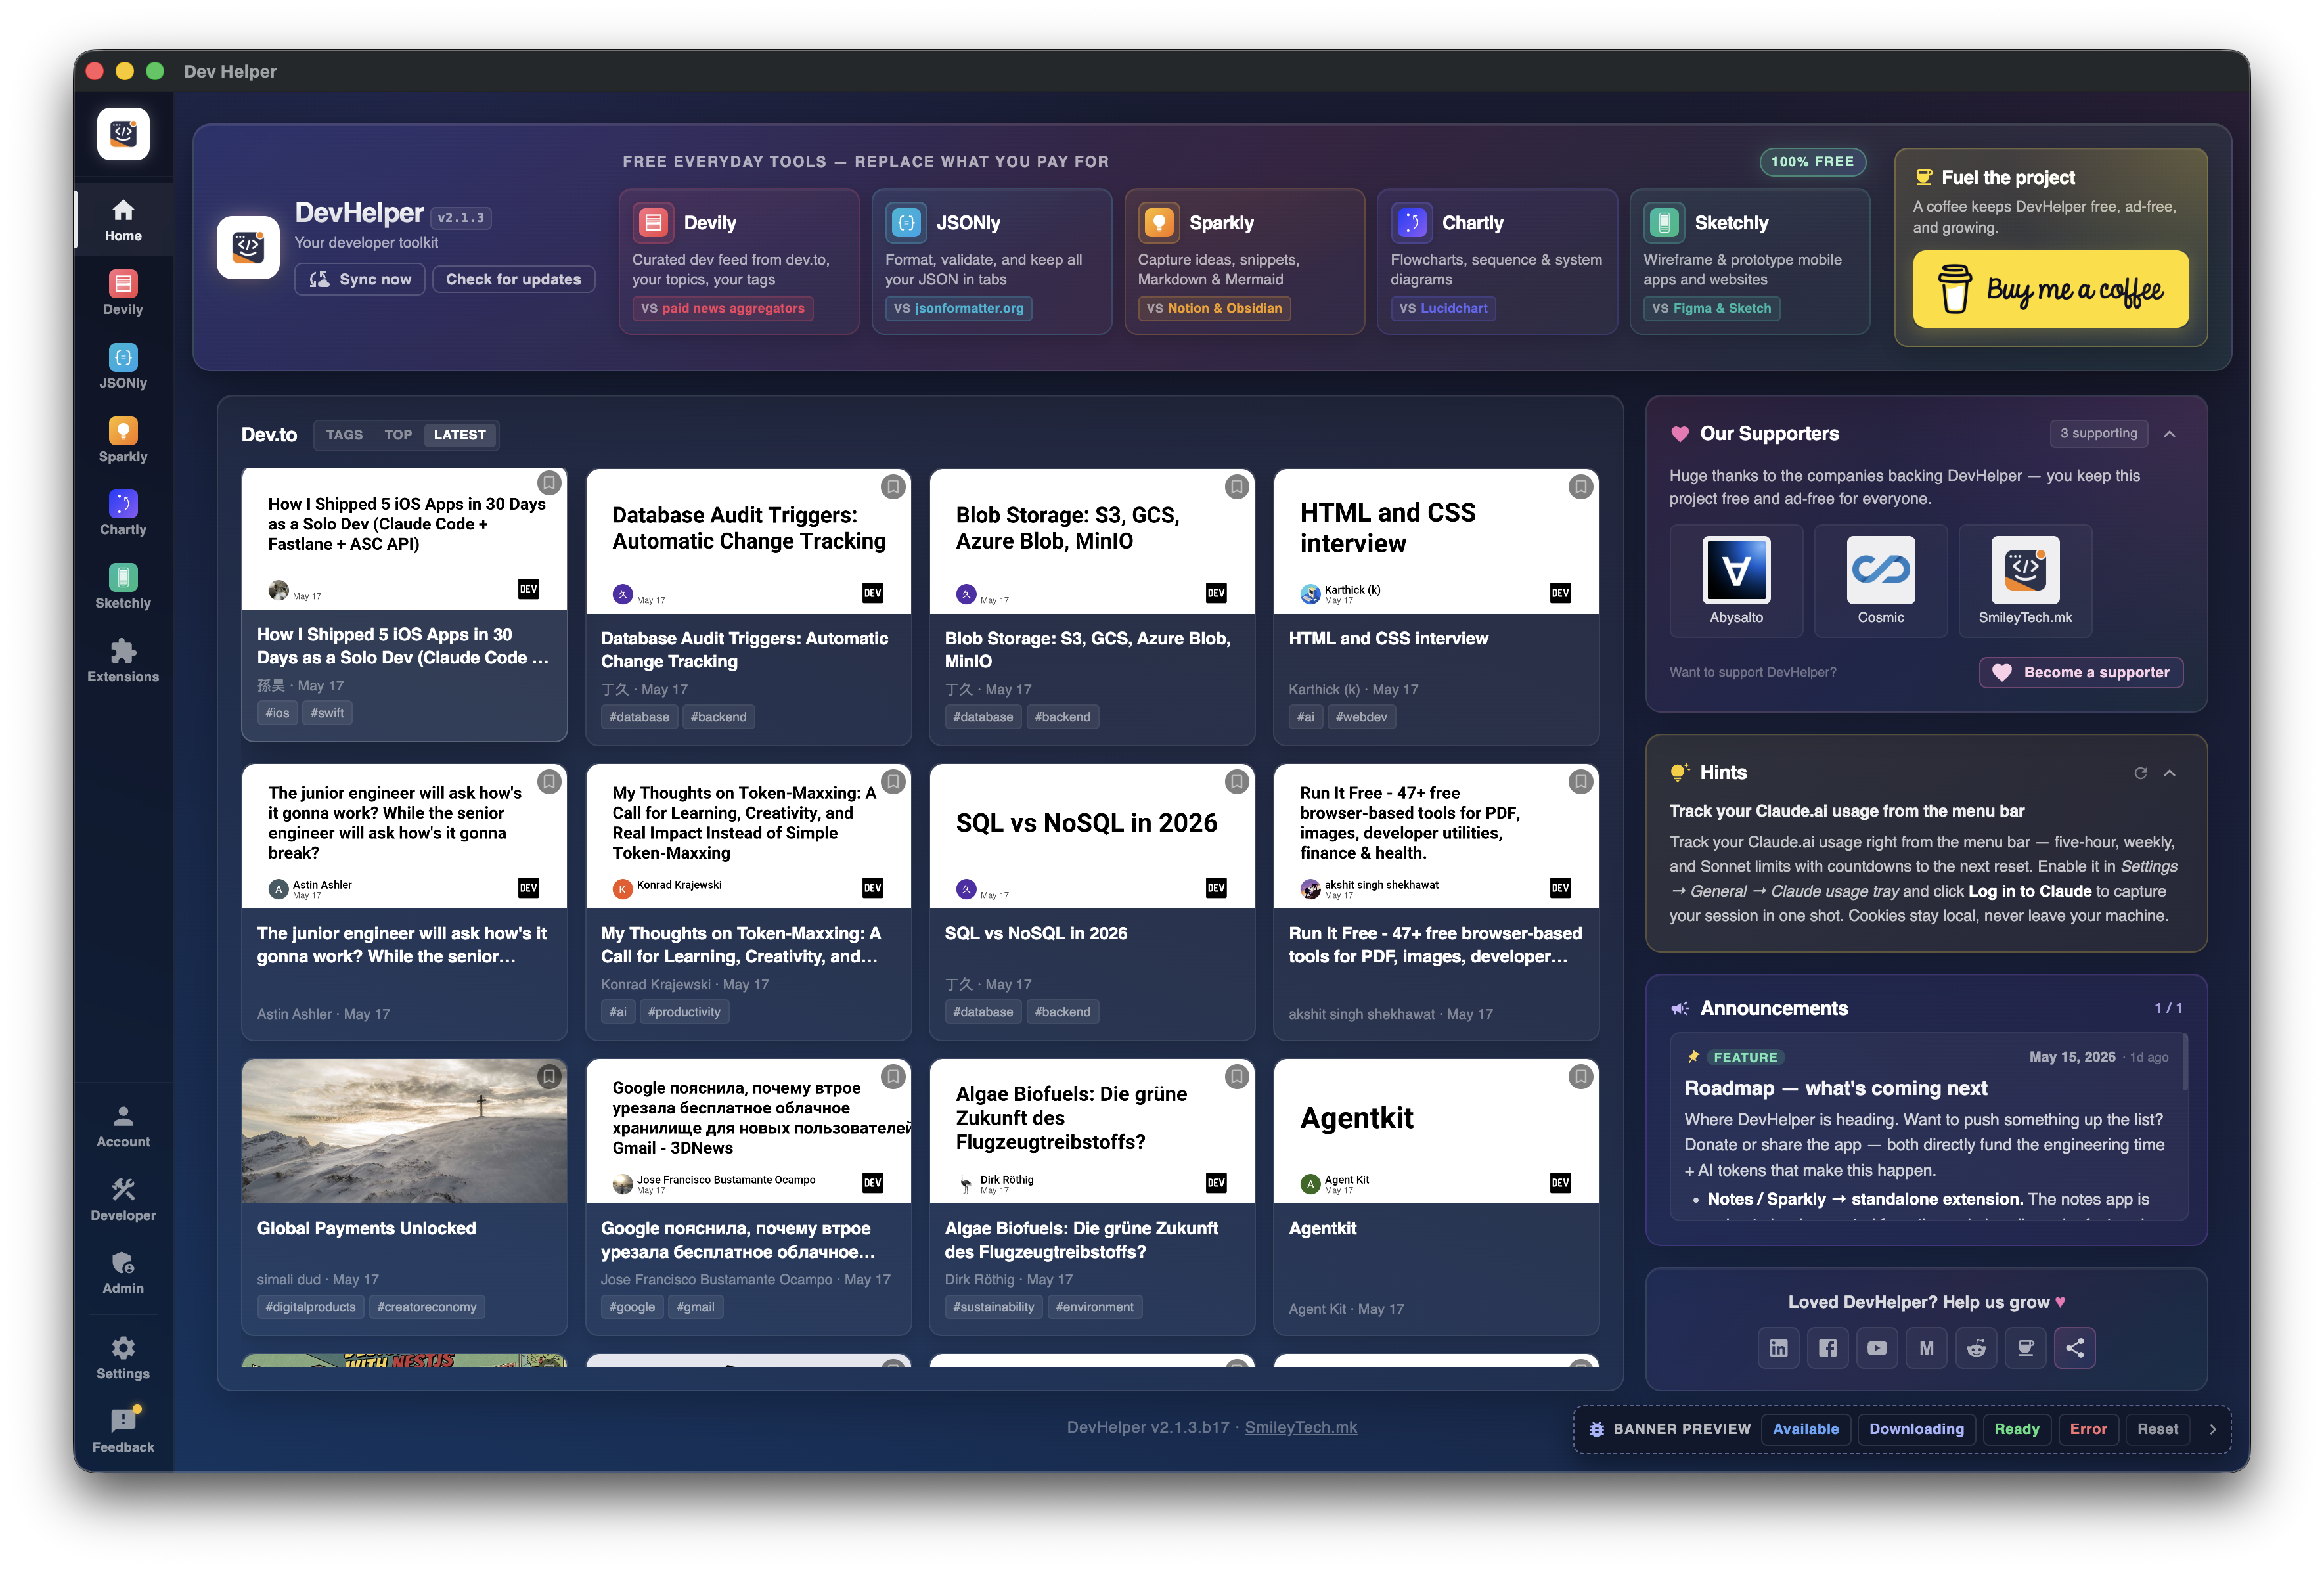The width and height of the screenshot is (2324, 1570).
Task: Open the Global Payments Unlocked thumbnail
Action: click(x=404, y=1131)
